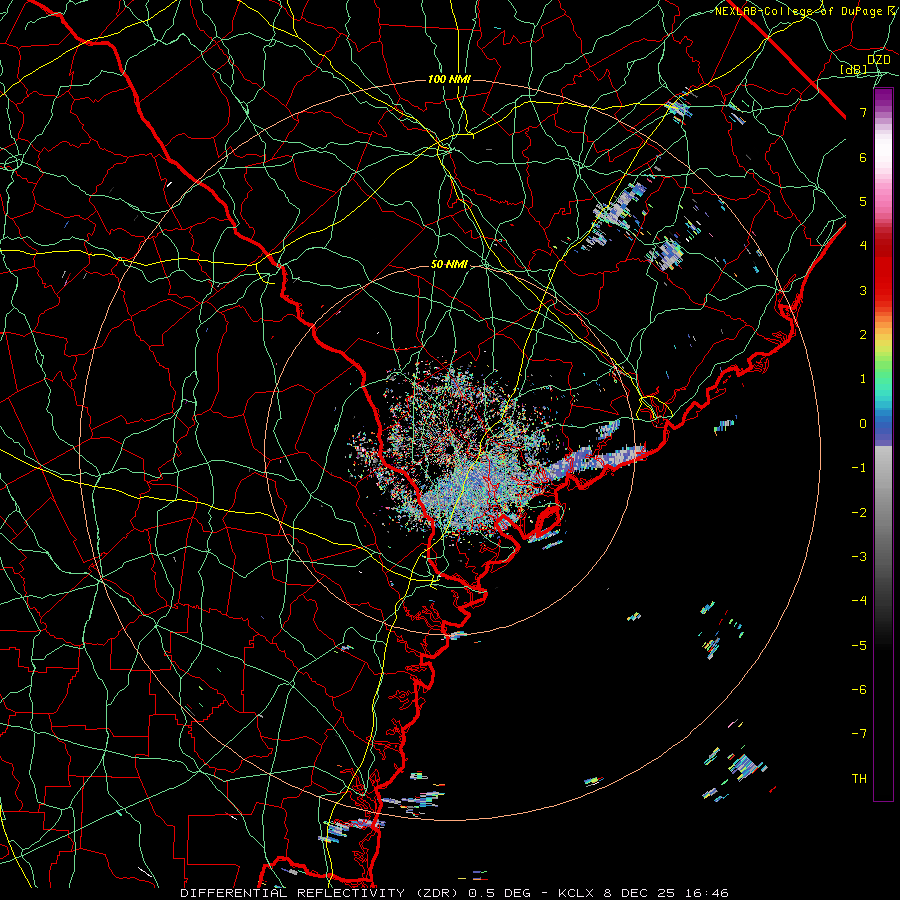Click the 5 value on the color scale
This screenshot has width=900, height=900.
pyautogui.click(x=863, y=201)
